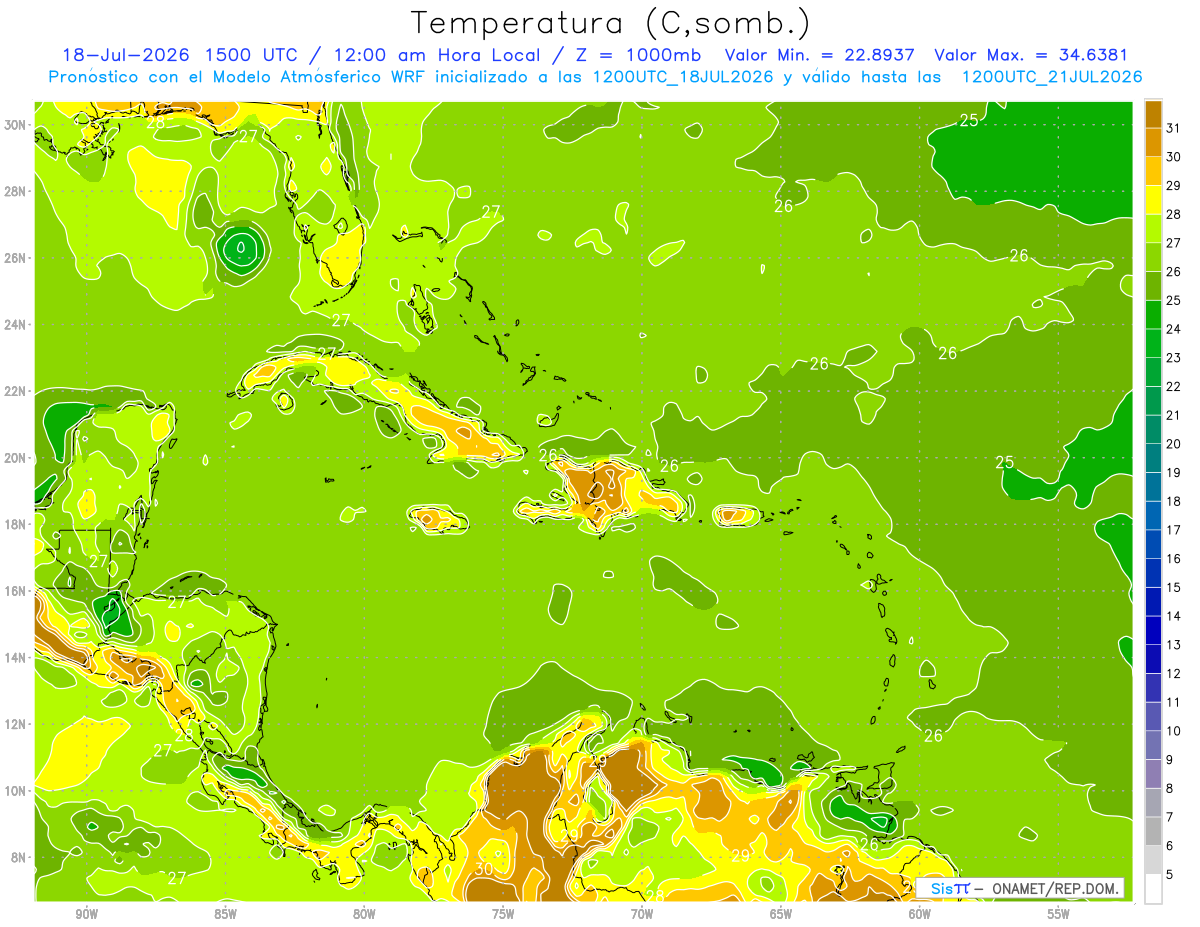The height and width of the screenshot is (927, 1200).
Task: Click the '55W' longitude label
Action: click(1059, 915)
